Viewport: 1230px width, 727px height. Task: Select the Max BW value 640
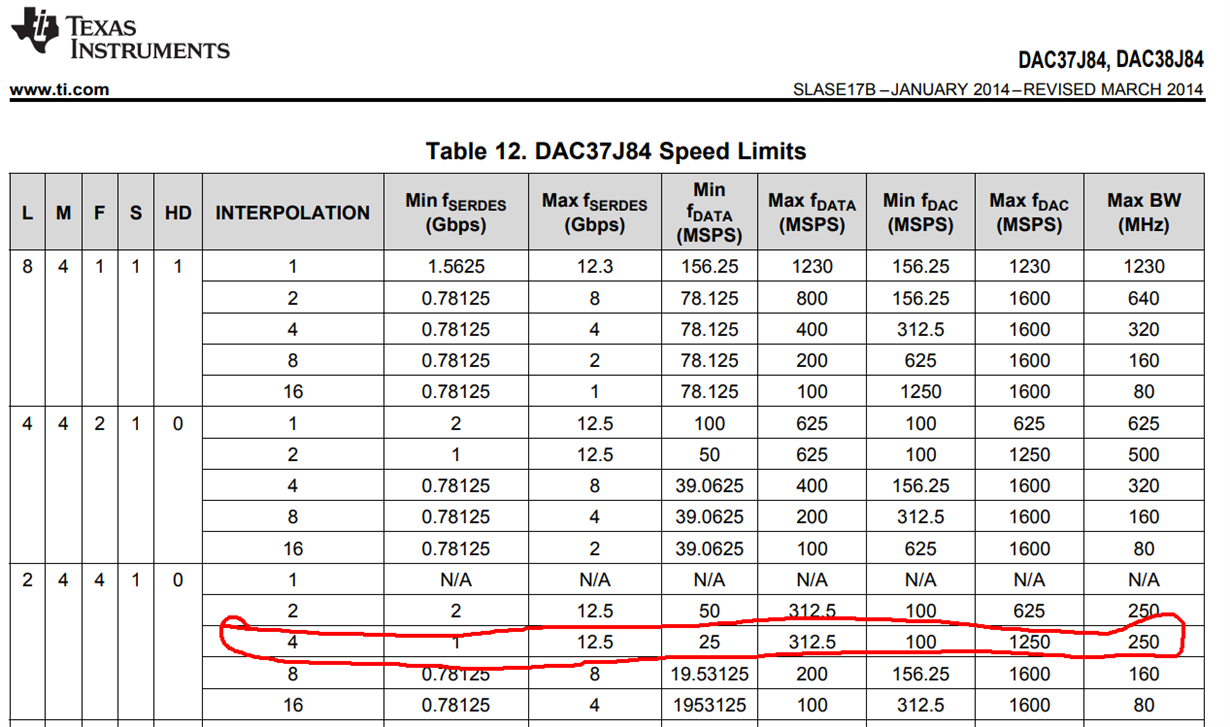point(1144,298)
